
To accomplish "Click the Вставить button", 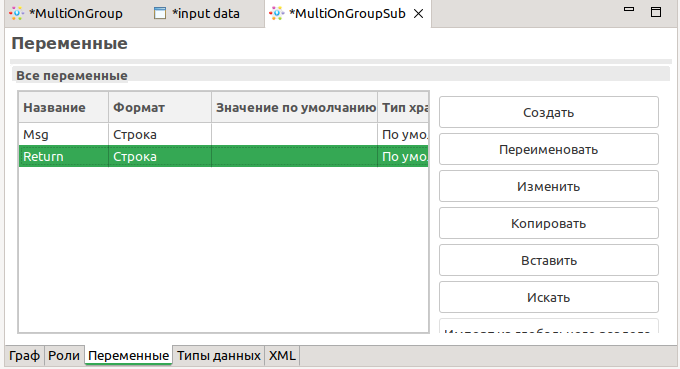I will click(549, 260).
